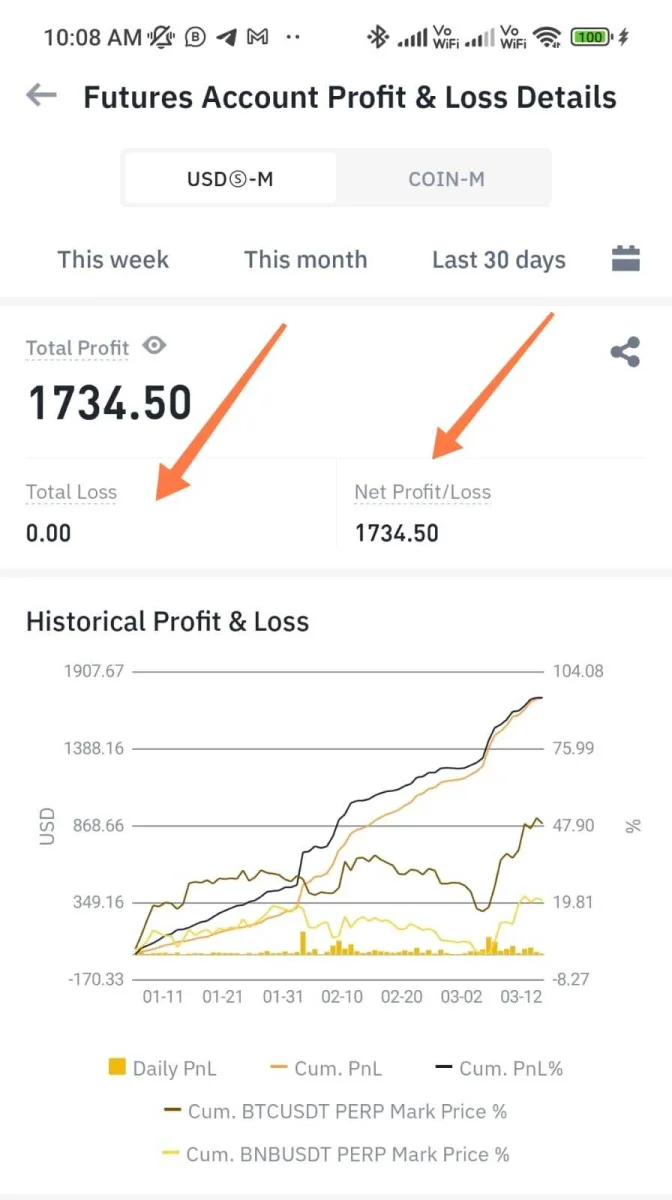Open the calendar date picker icon
This screenshot has width=672, height=1200.
pyautogui.click(x=625, y=259)
